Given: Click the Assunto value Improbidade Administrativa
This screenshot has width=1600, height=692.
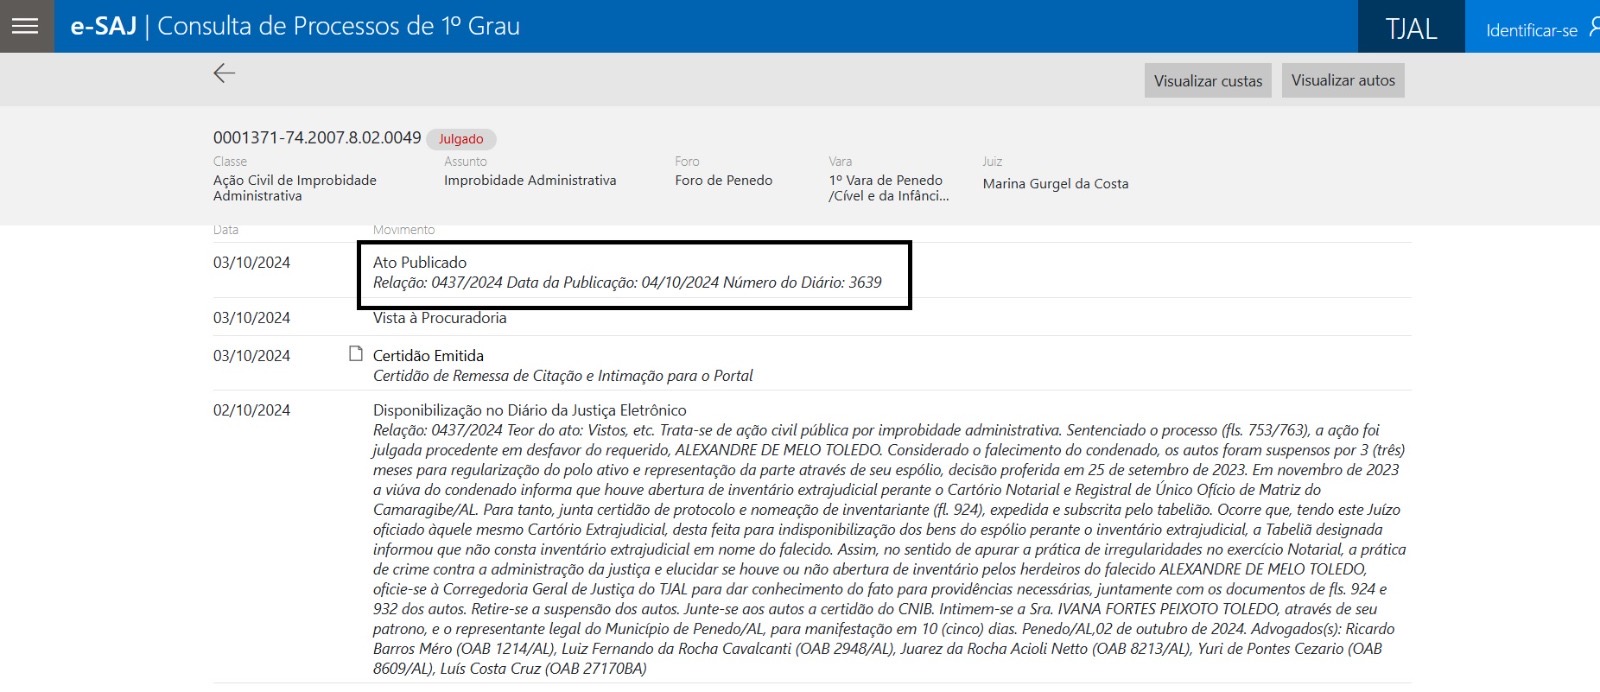Looking at the screenshot, I should pyautogui.click(x=530, y=180).
